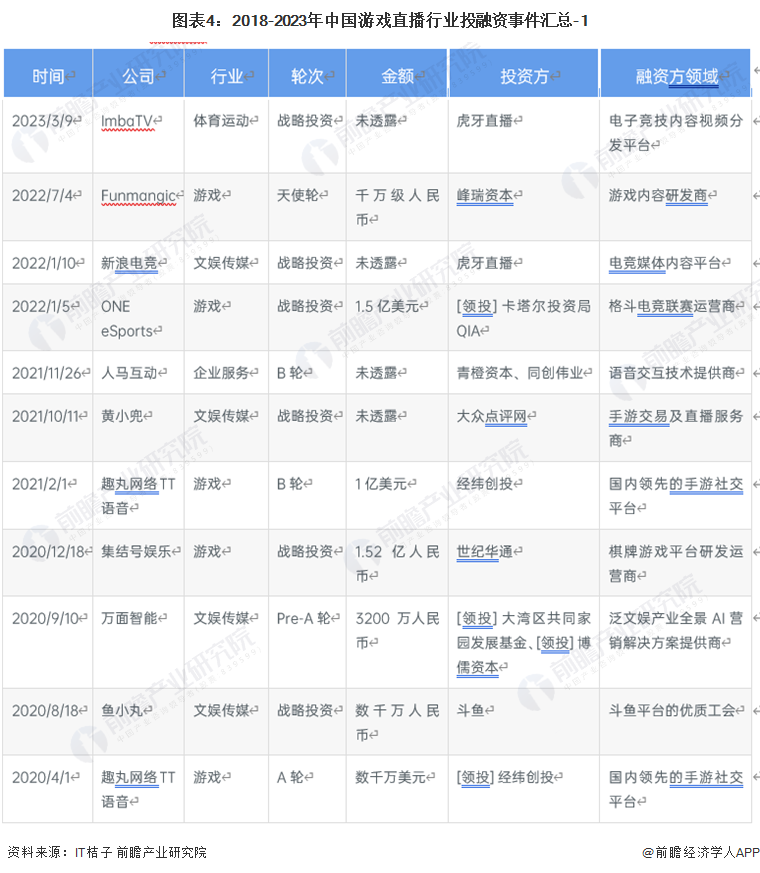Image resolution: width=760 pixels, height=873 pixels.
Task: Click the 时间 column header
Action: [48, 75]
